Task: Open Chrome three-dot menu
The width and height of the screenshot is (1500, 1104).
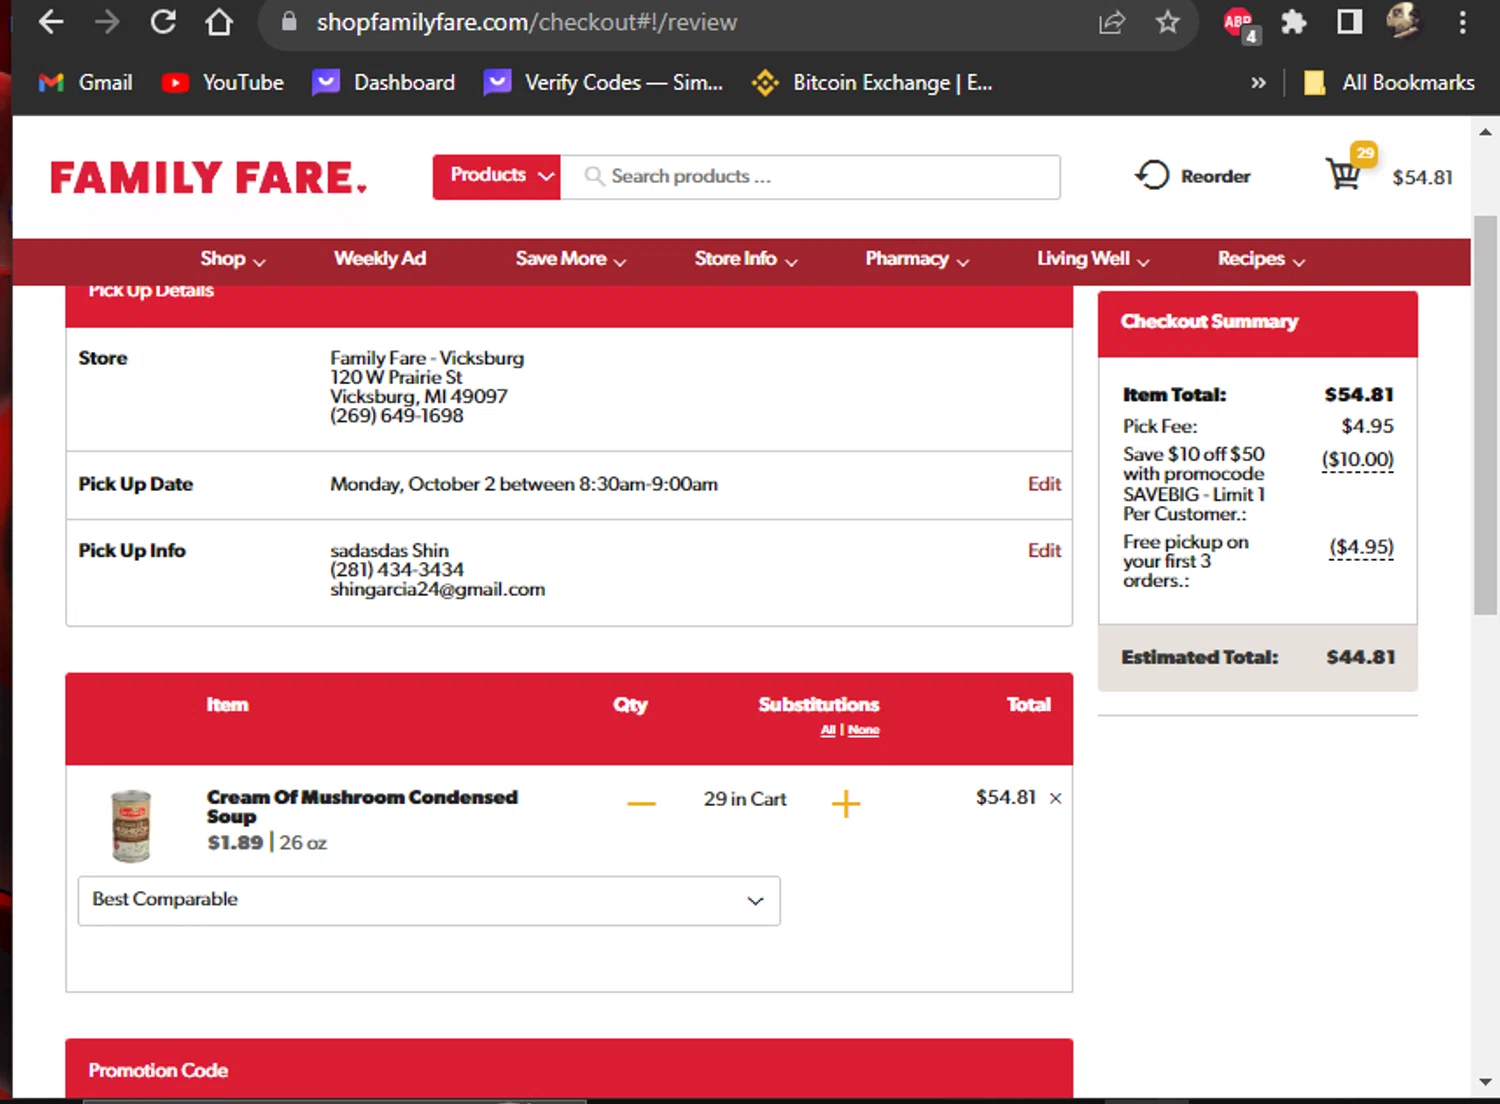Action: point(1462,22)
